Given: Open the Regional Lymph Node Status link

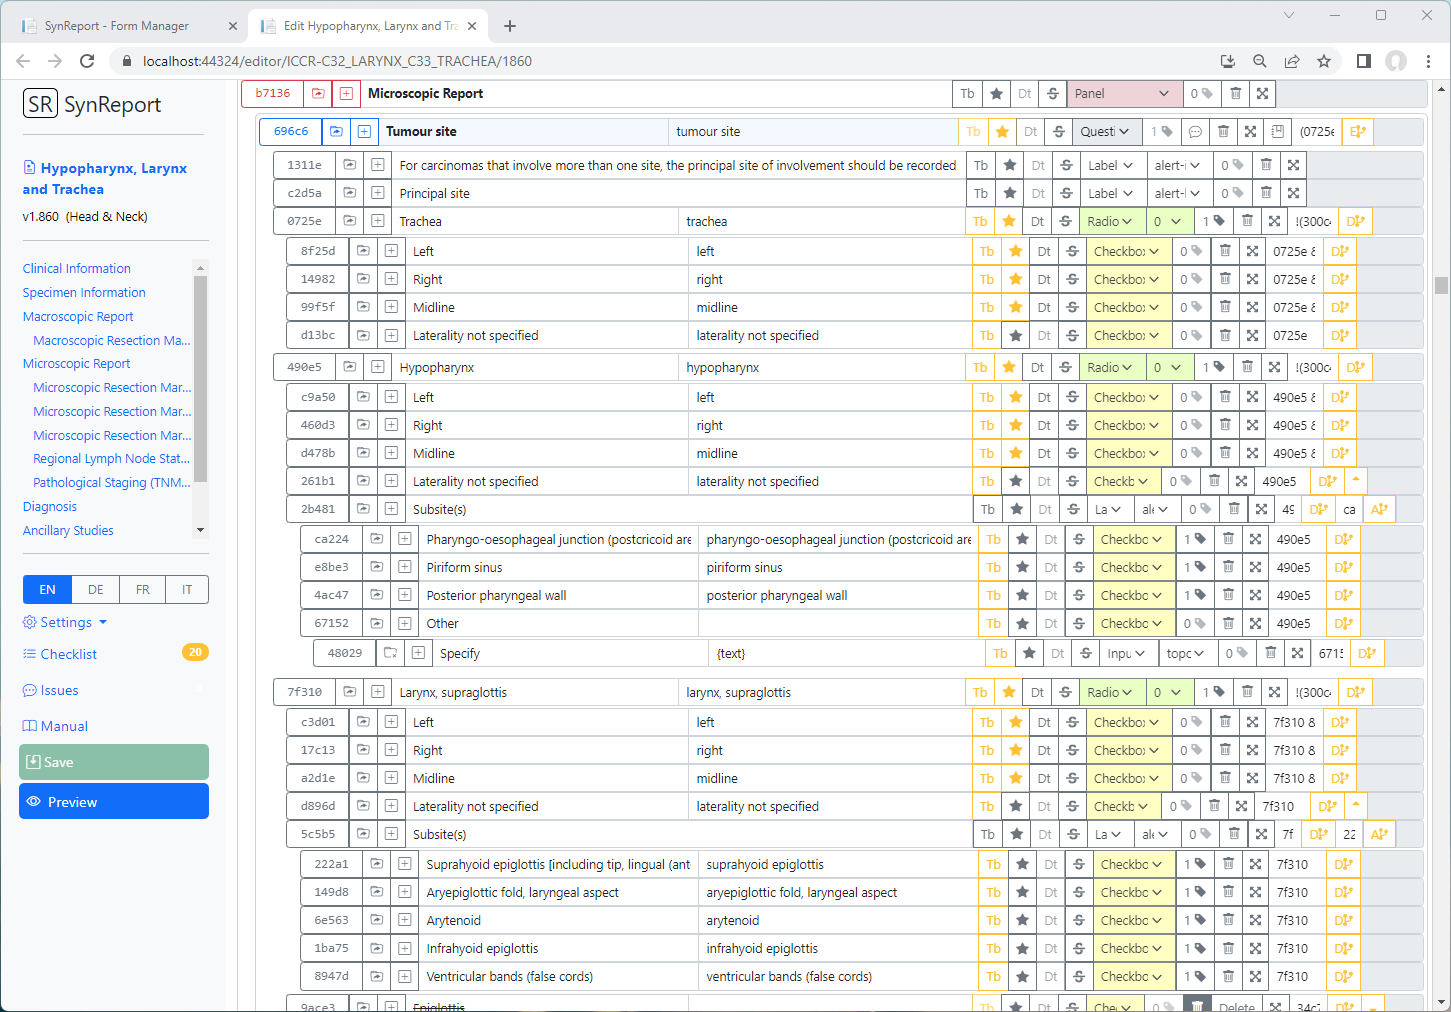Looking at the screenshot, I should 111,459.
